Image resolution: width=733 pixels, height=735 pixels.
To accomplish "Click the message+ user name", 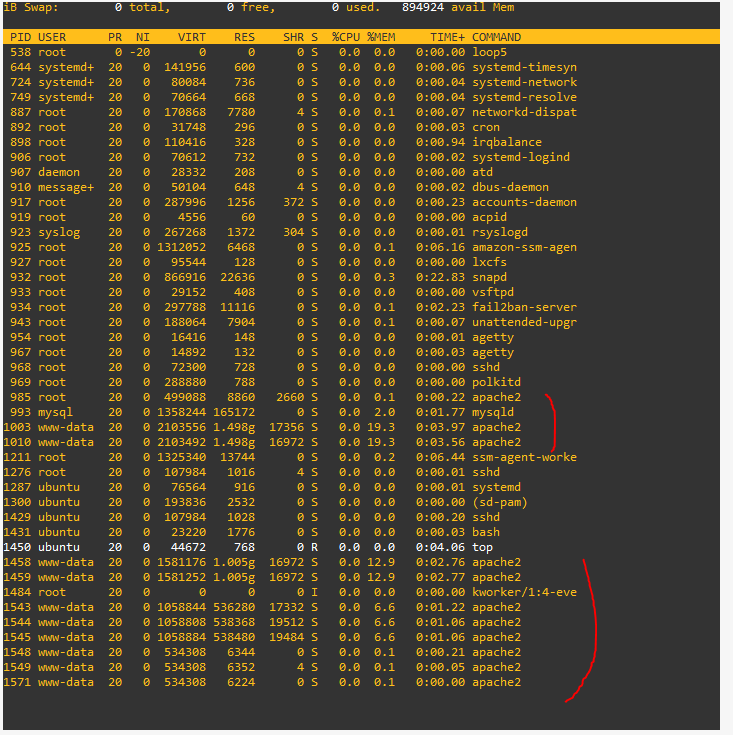I will click(66, 187).
